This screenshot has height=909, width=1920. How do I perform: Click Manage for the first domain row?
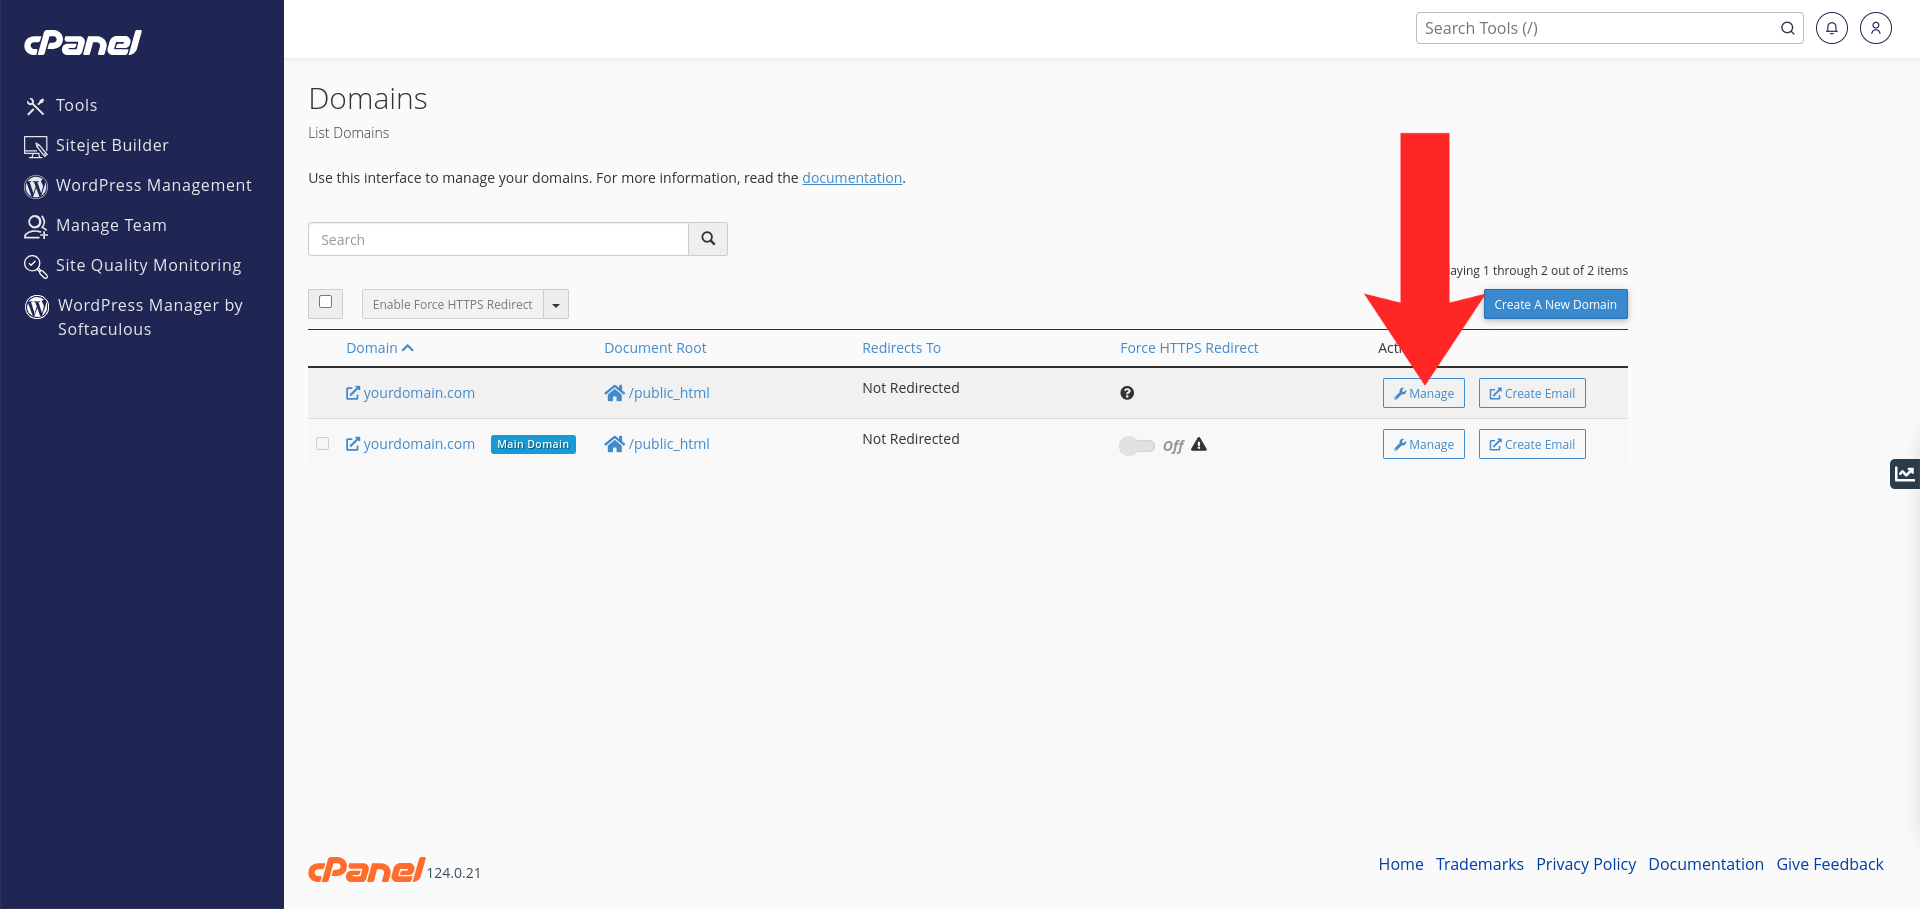tap(1424, 393)
